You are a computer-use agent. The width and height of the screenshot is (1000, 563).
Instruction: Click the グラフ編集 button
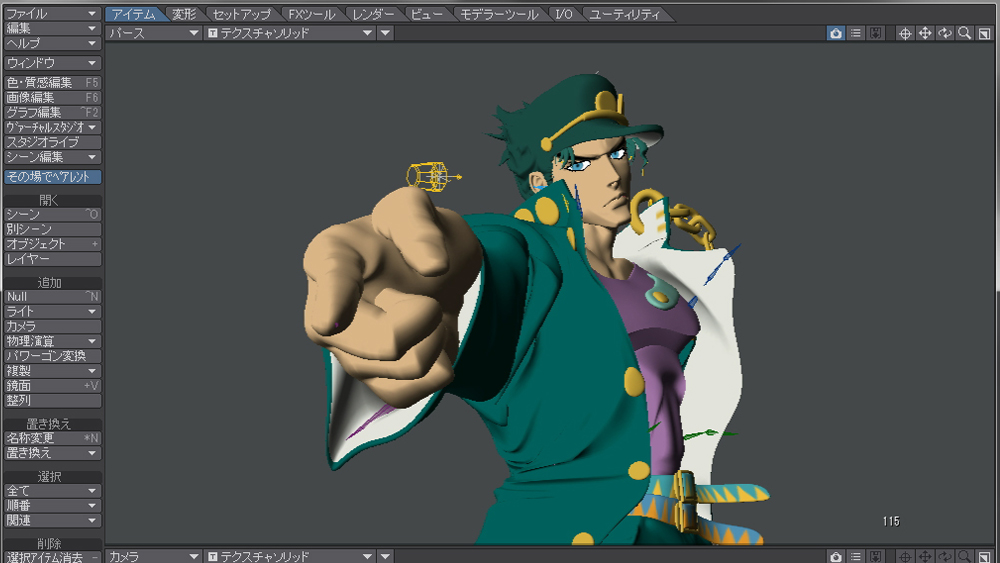[x=52, y=112]
